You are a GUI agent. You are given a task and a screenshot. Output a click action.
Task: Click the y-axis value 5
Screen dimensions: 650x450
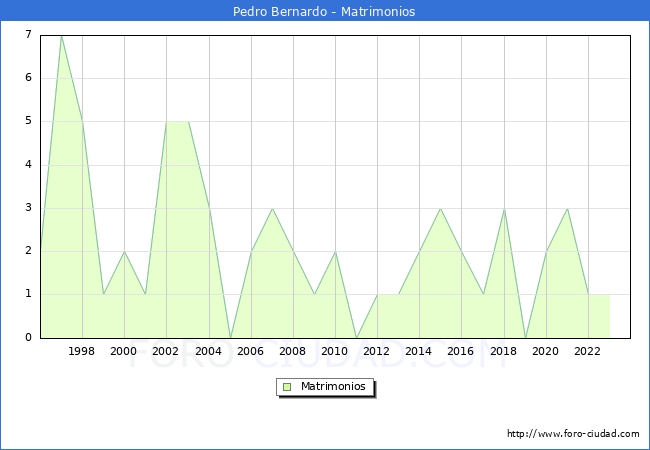pos(28,121)
